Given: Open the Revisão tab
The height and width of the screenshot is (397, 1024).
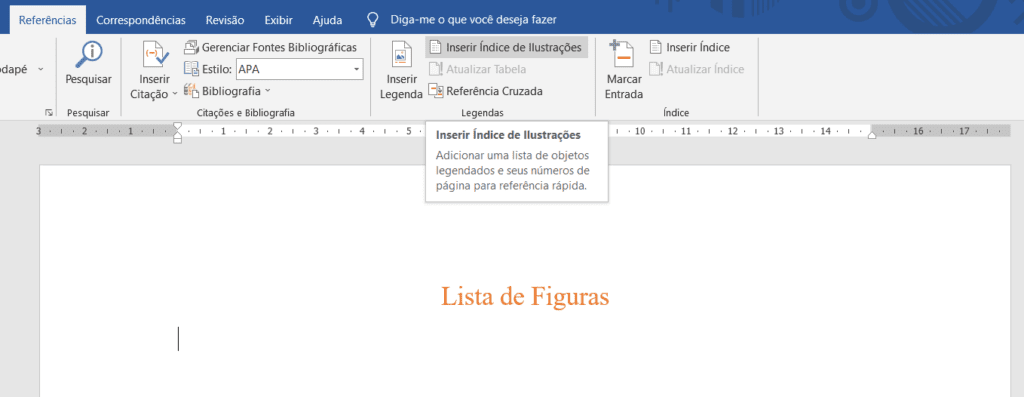Looking at the screenshot, I should click(225, 20).
